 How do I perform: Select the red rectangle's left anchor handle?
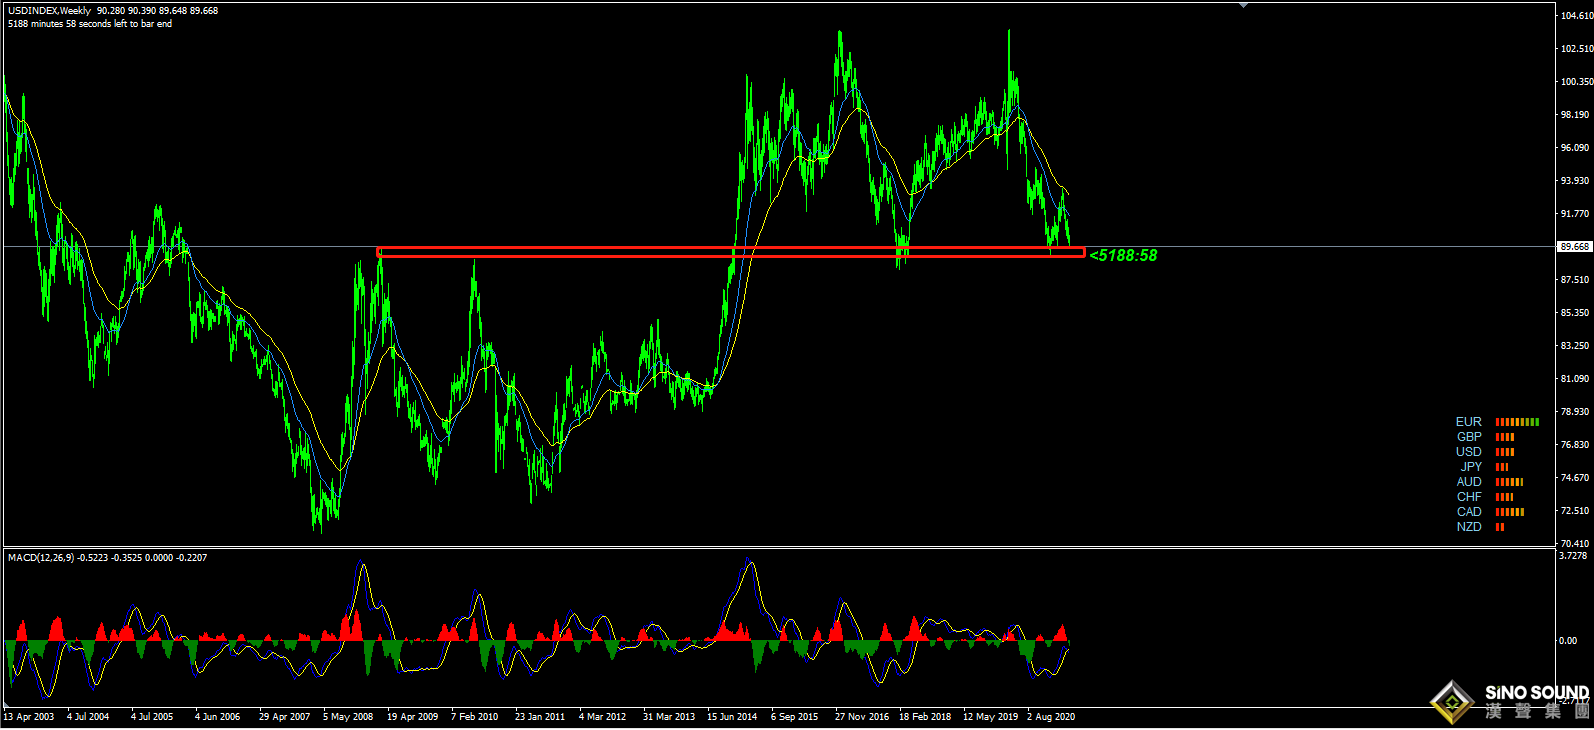click(379, 252)
